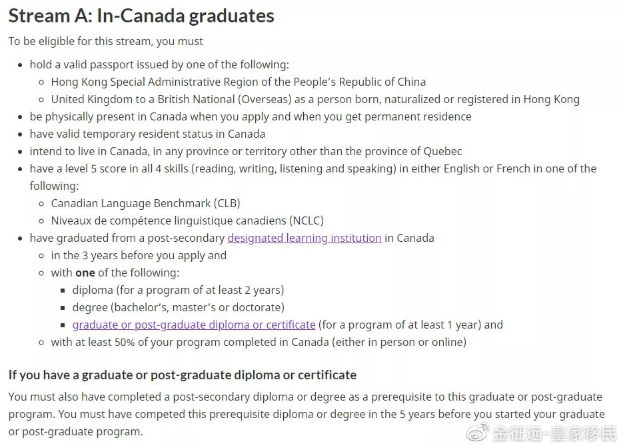
Task: Click the 50% of program completed line
Action: tap(259, 342)
